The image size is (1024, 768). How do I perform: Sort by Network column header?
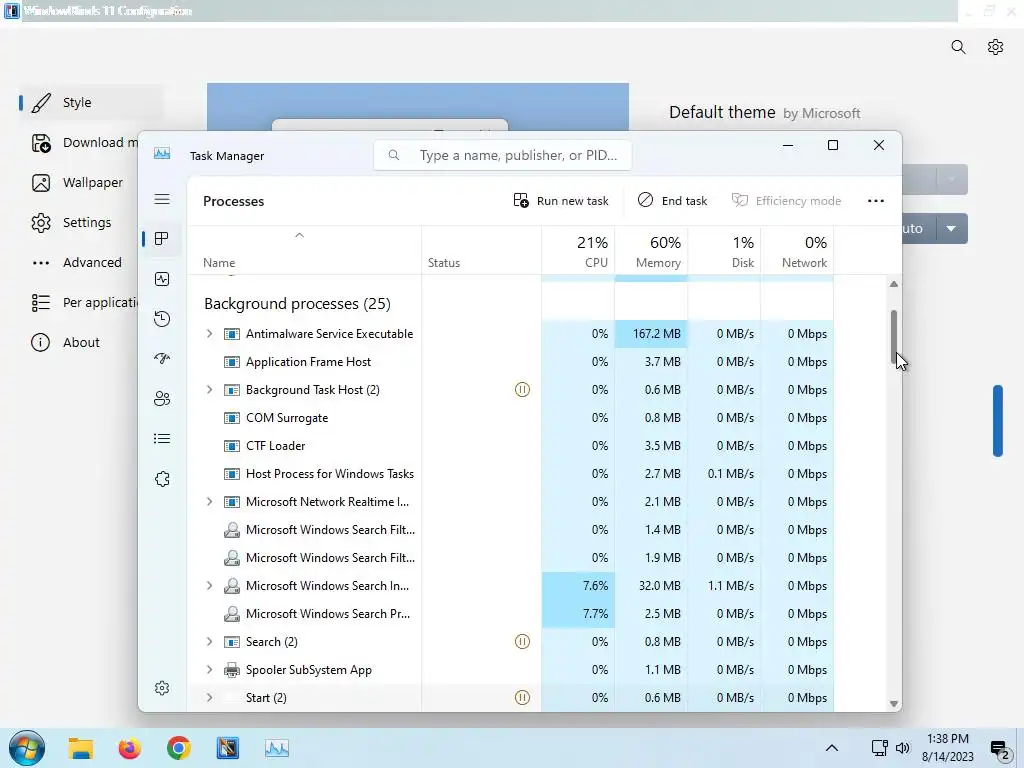pyautogui.click(x=797, y=251)
